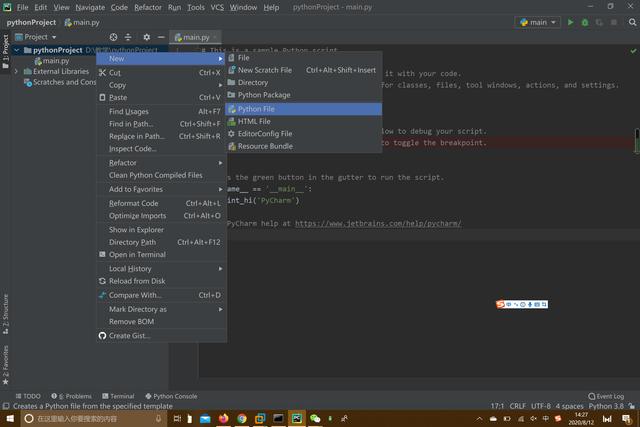Click the locate/scroll-from-source target icon

point(113,37)
